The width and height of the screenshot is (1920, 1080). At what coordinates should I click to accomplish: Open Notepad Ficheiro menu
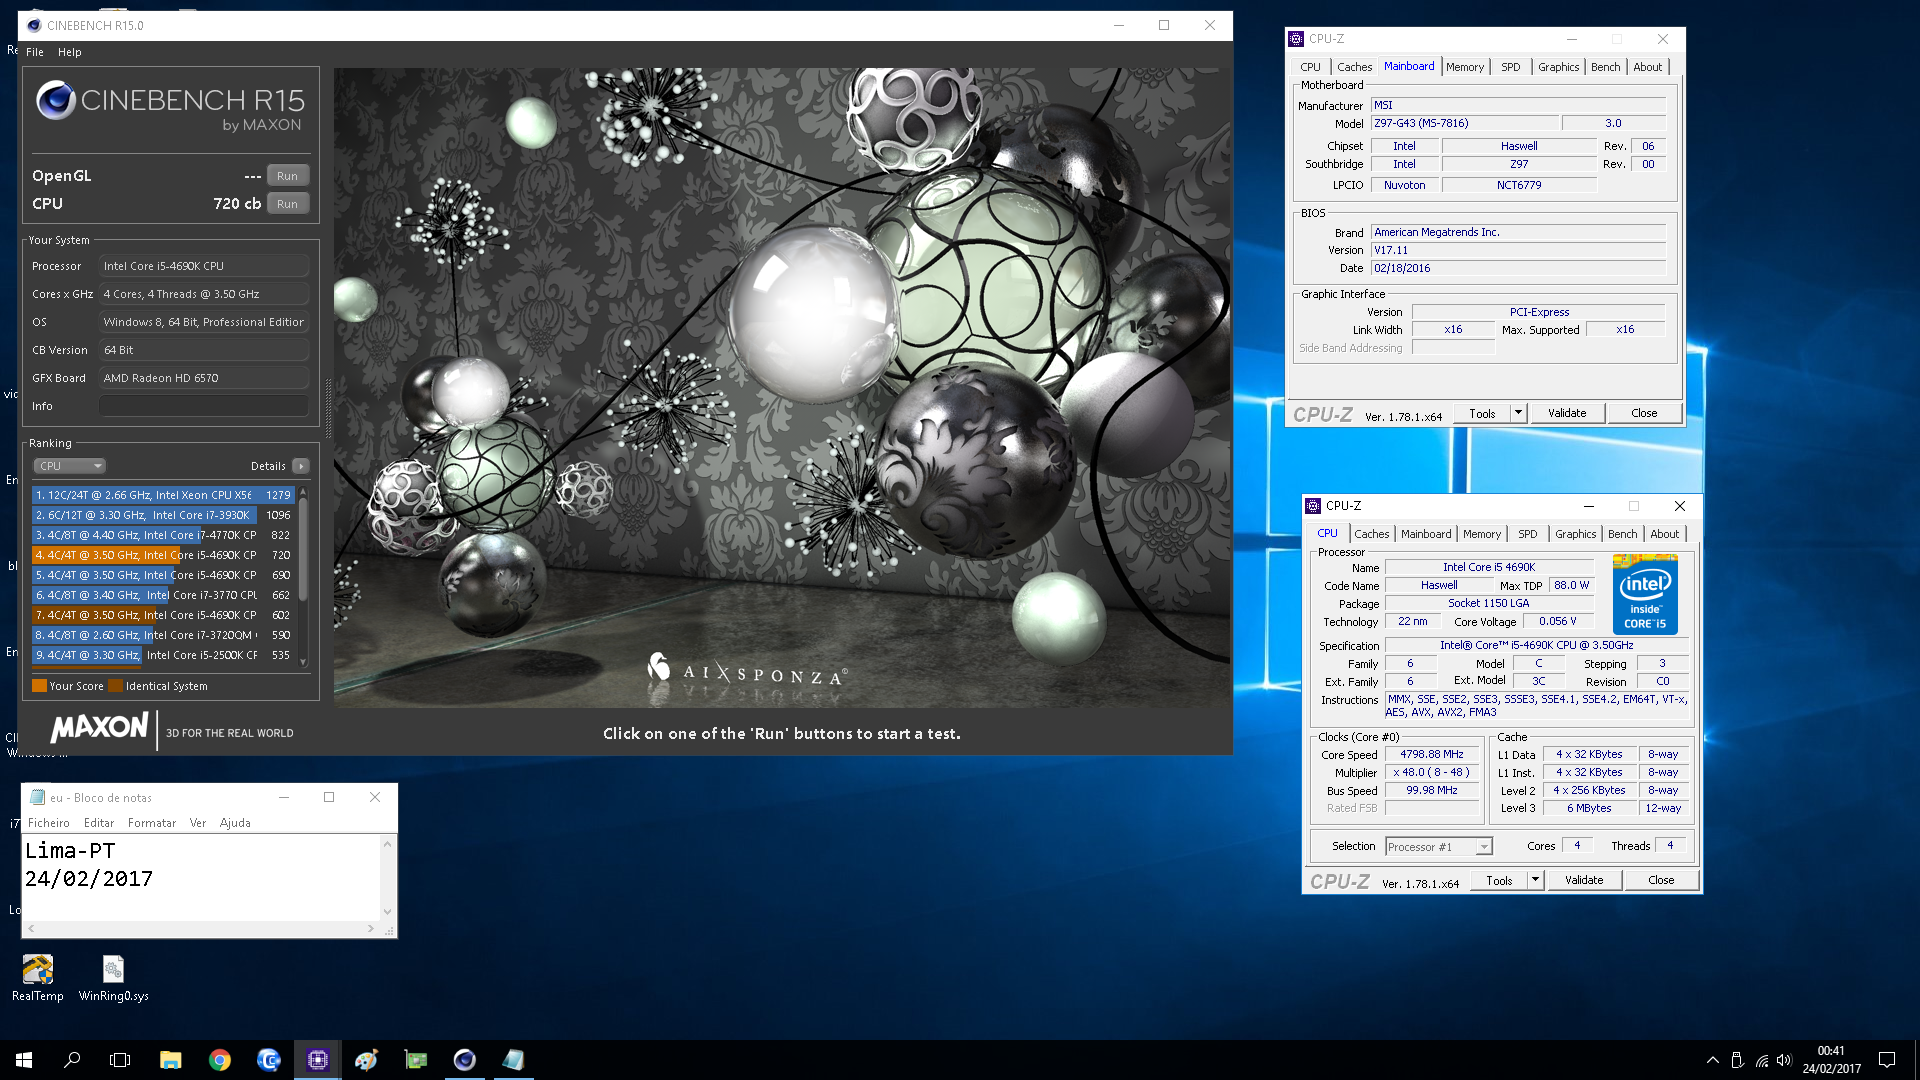(x=49, y=823)
